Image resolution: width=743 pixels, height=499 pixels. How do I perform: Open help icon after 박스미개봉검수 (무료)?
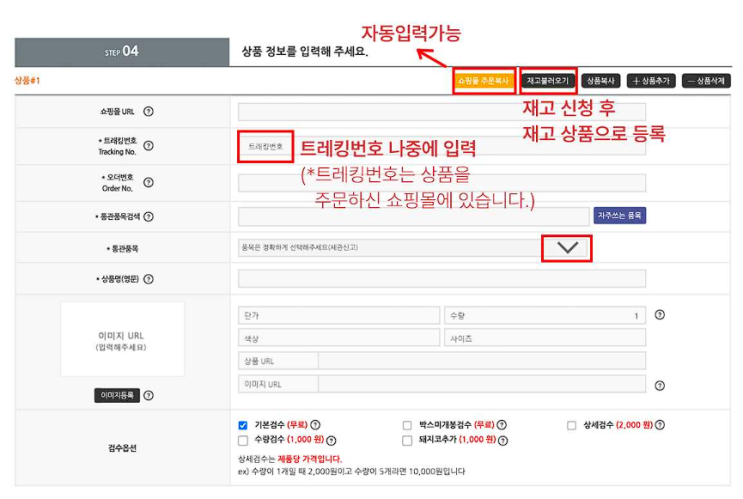(x=502, y=425)
